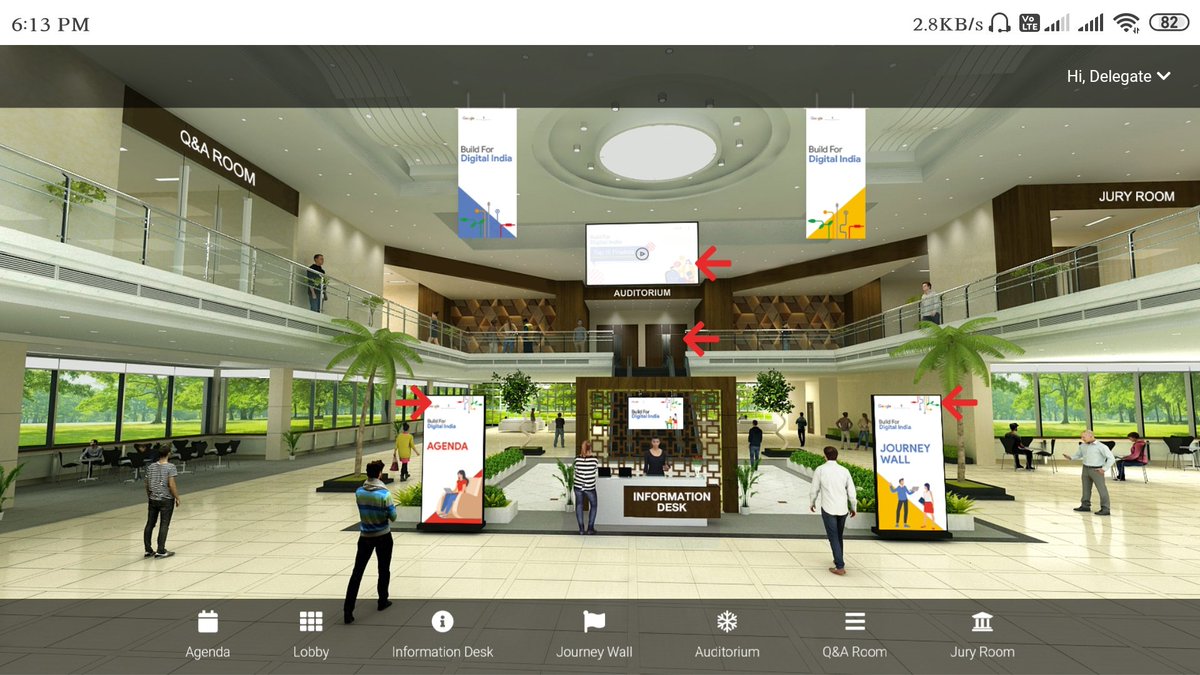Click the Journey Wall label in the bottom bar
Screen dimensions: 1200x675
click(x=594, y=652)
